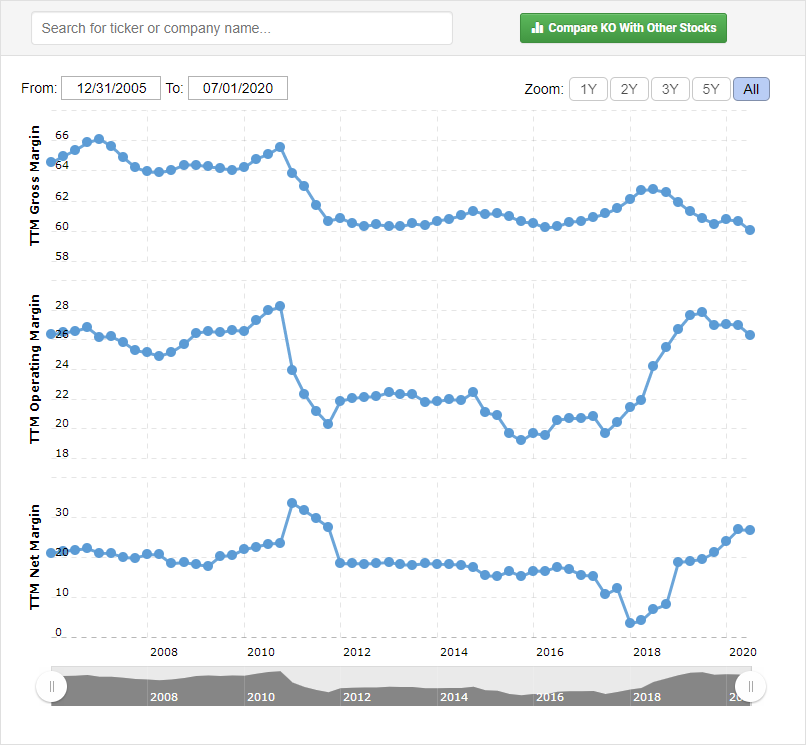The height and width of the screenshot is (746, 807).
Task: Click the last data point on Gross Margin chart
Action: click(x=750, y=230)
